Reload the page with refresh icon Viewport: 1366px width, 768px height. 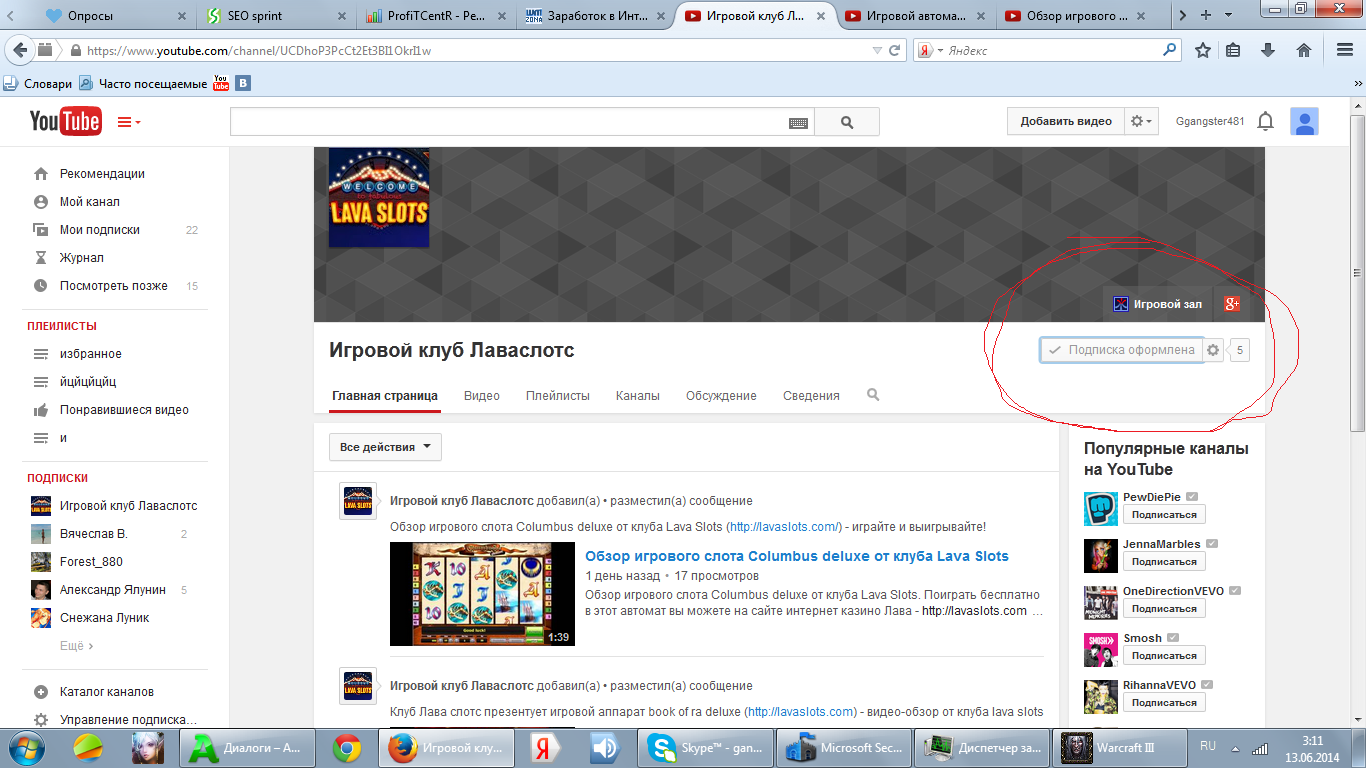895,50
